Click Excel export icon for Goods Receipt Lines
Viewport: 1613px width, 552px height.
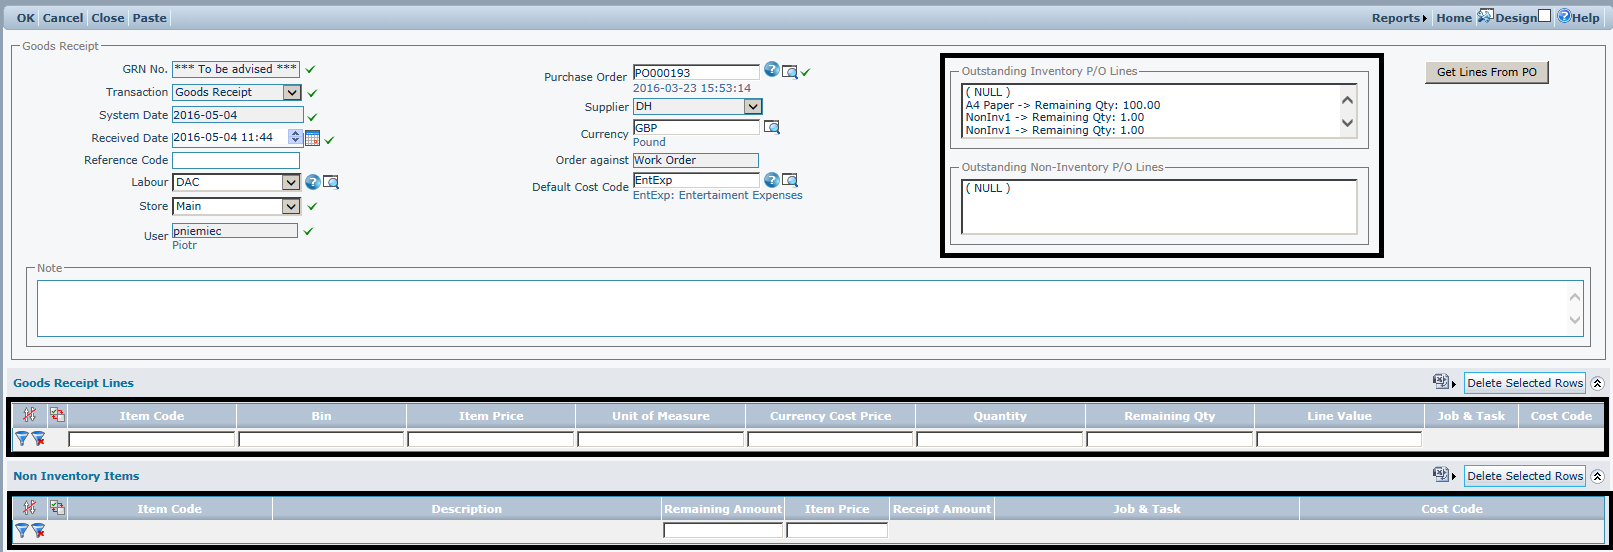click(1441, 382)
